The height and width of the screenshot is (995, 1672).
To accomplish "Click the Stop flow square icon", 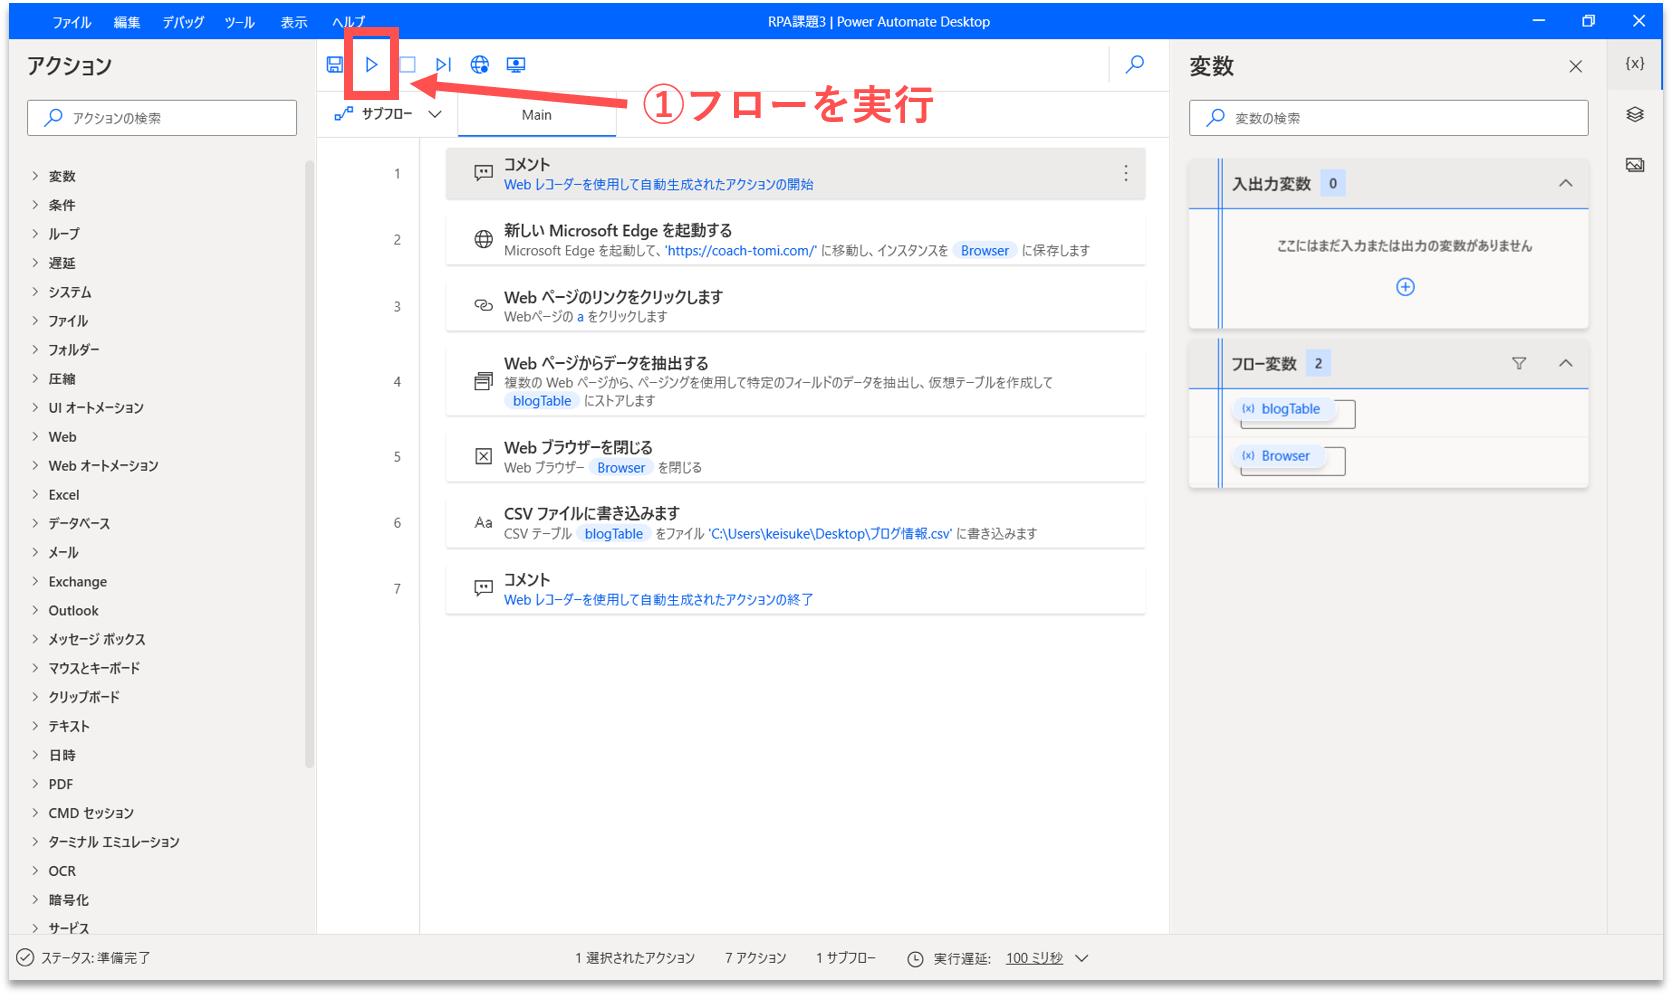I will pos(407,65).
